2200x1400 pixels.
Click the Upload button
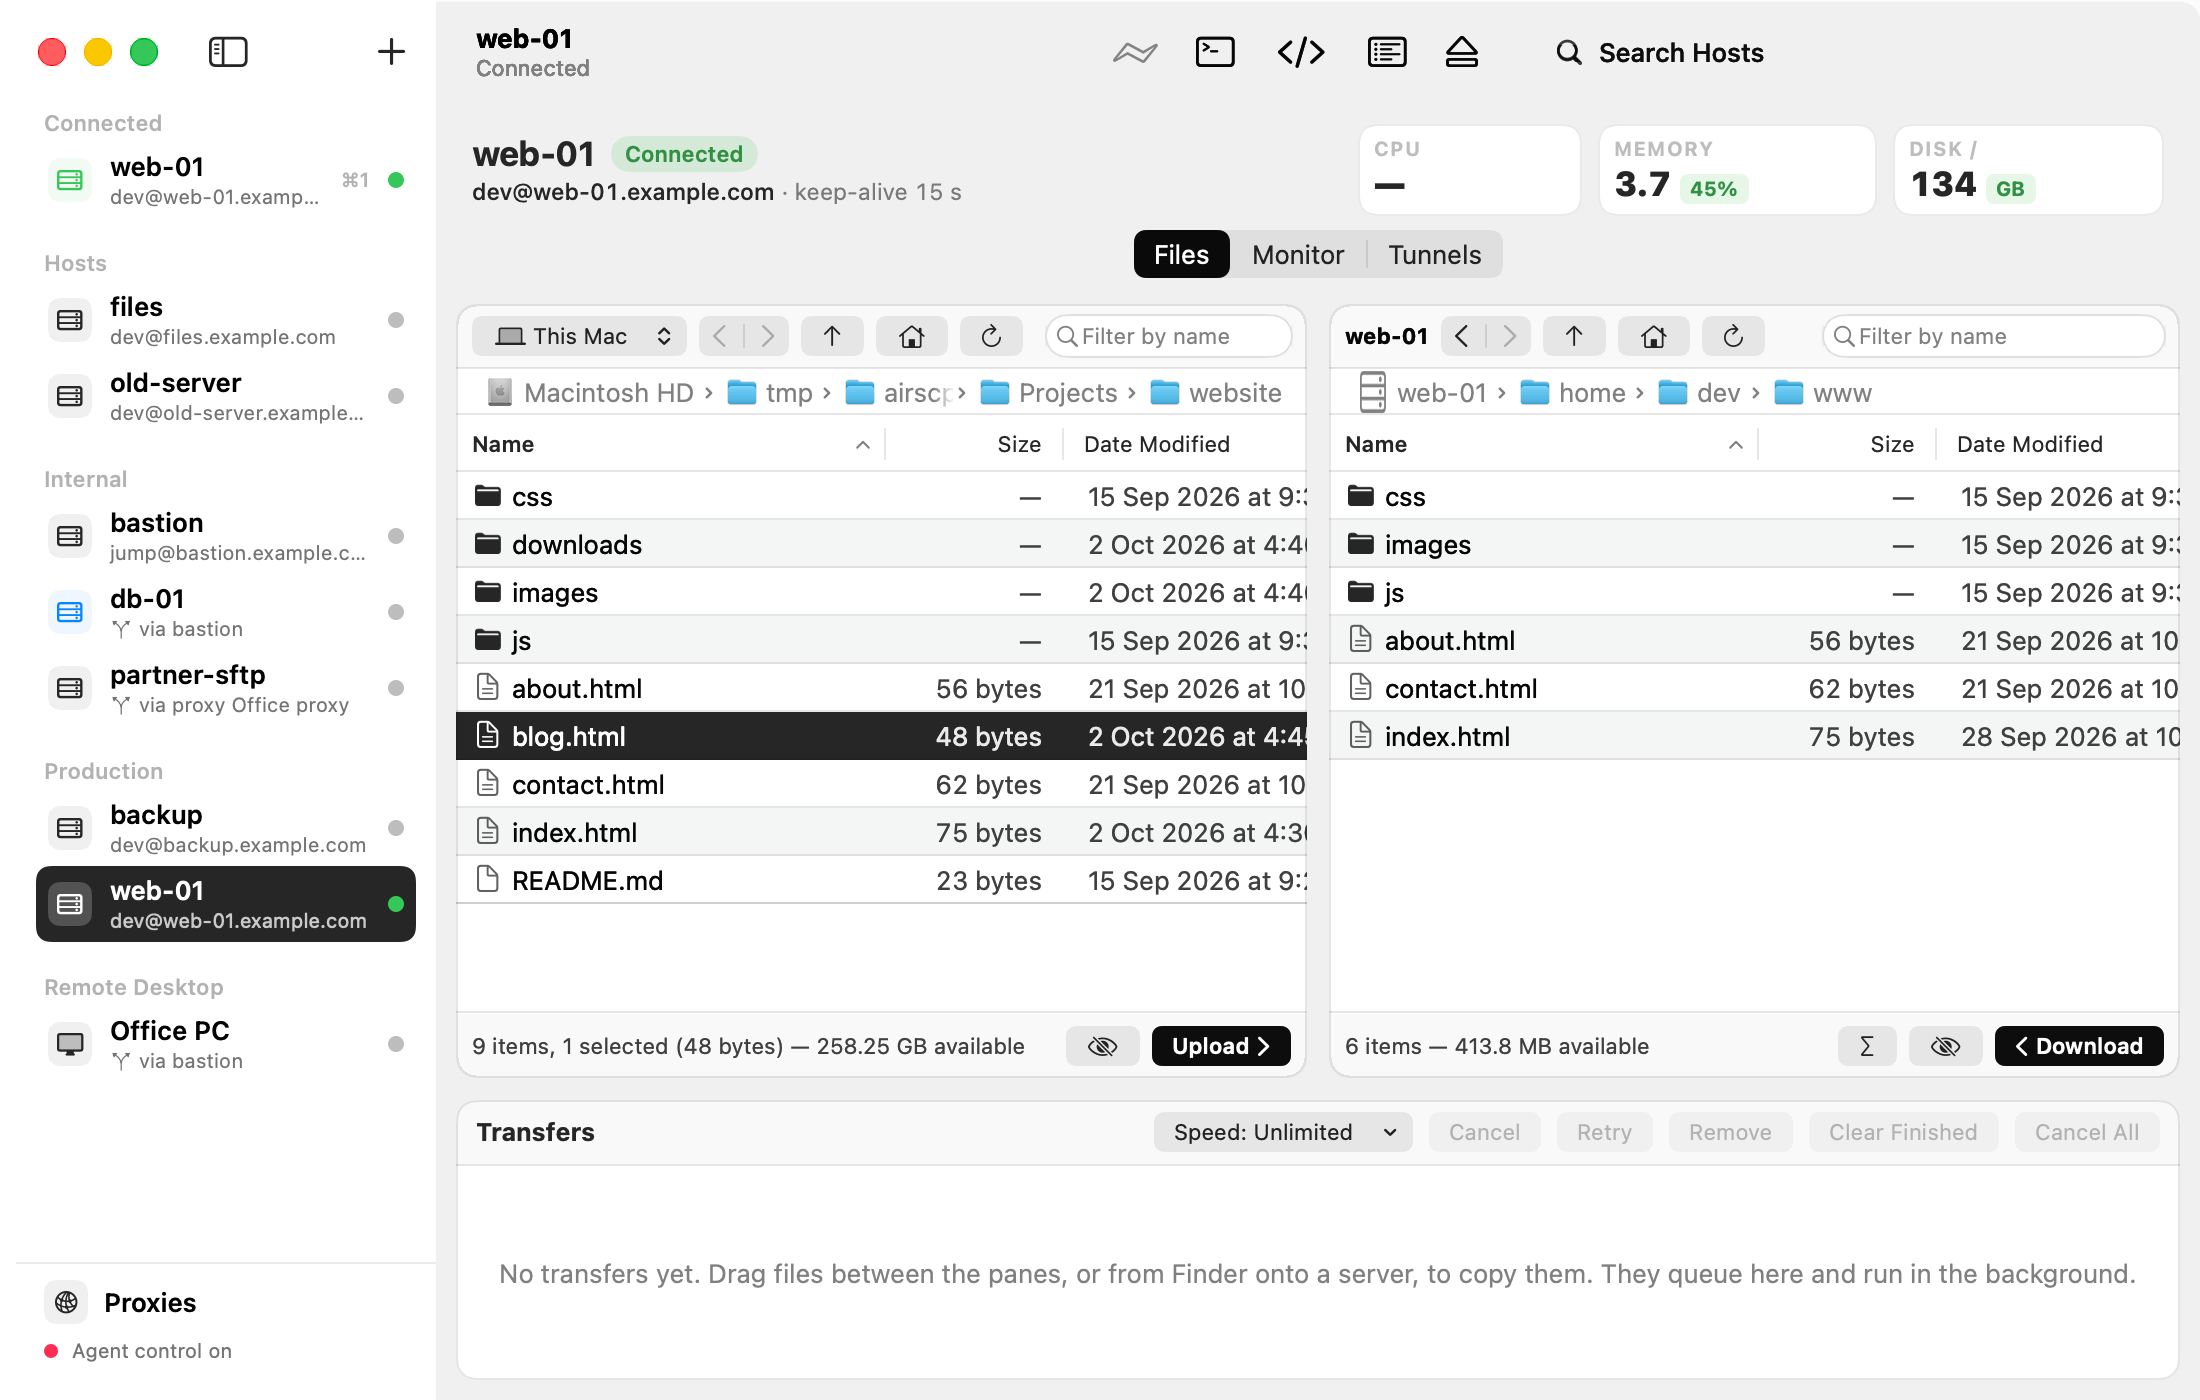coord(1221,1046)
